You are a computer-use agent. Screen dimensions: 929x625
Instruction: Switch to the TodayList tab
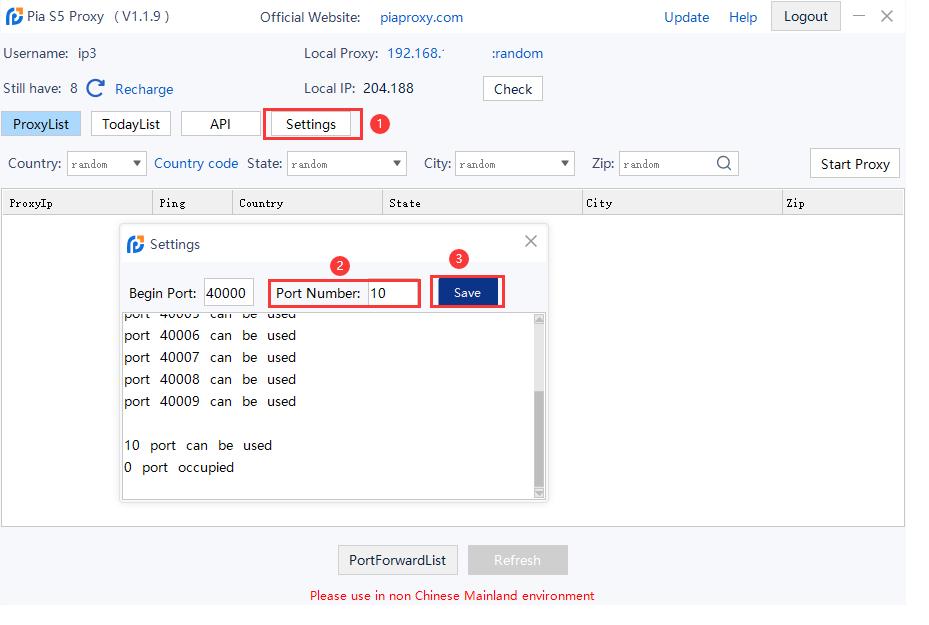(x=131, y=124)
